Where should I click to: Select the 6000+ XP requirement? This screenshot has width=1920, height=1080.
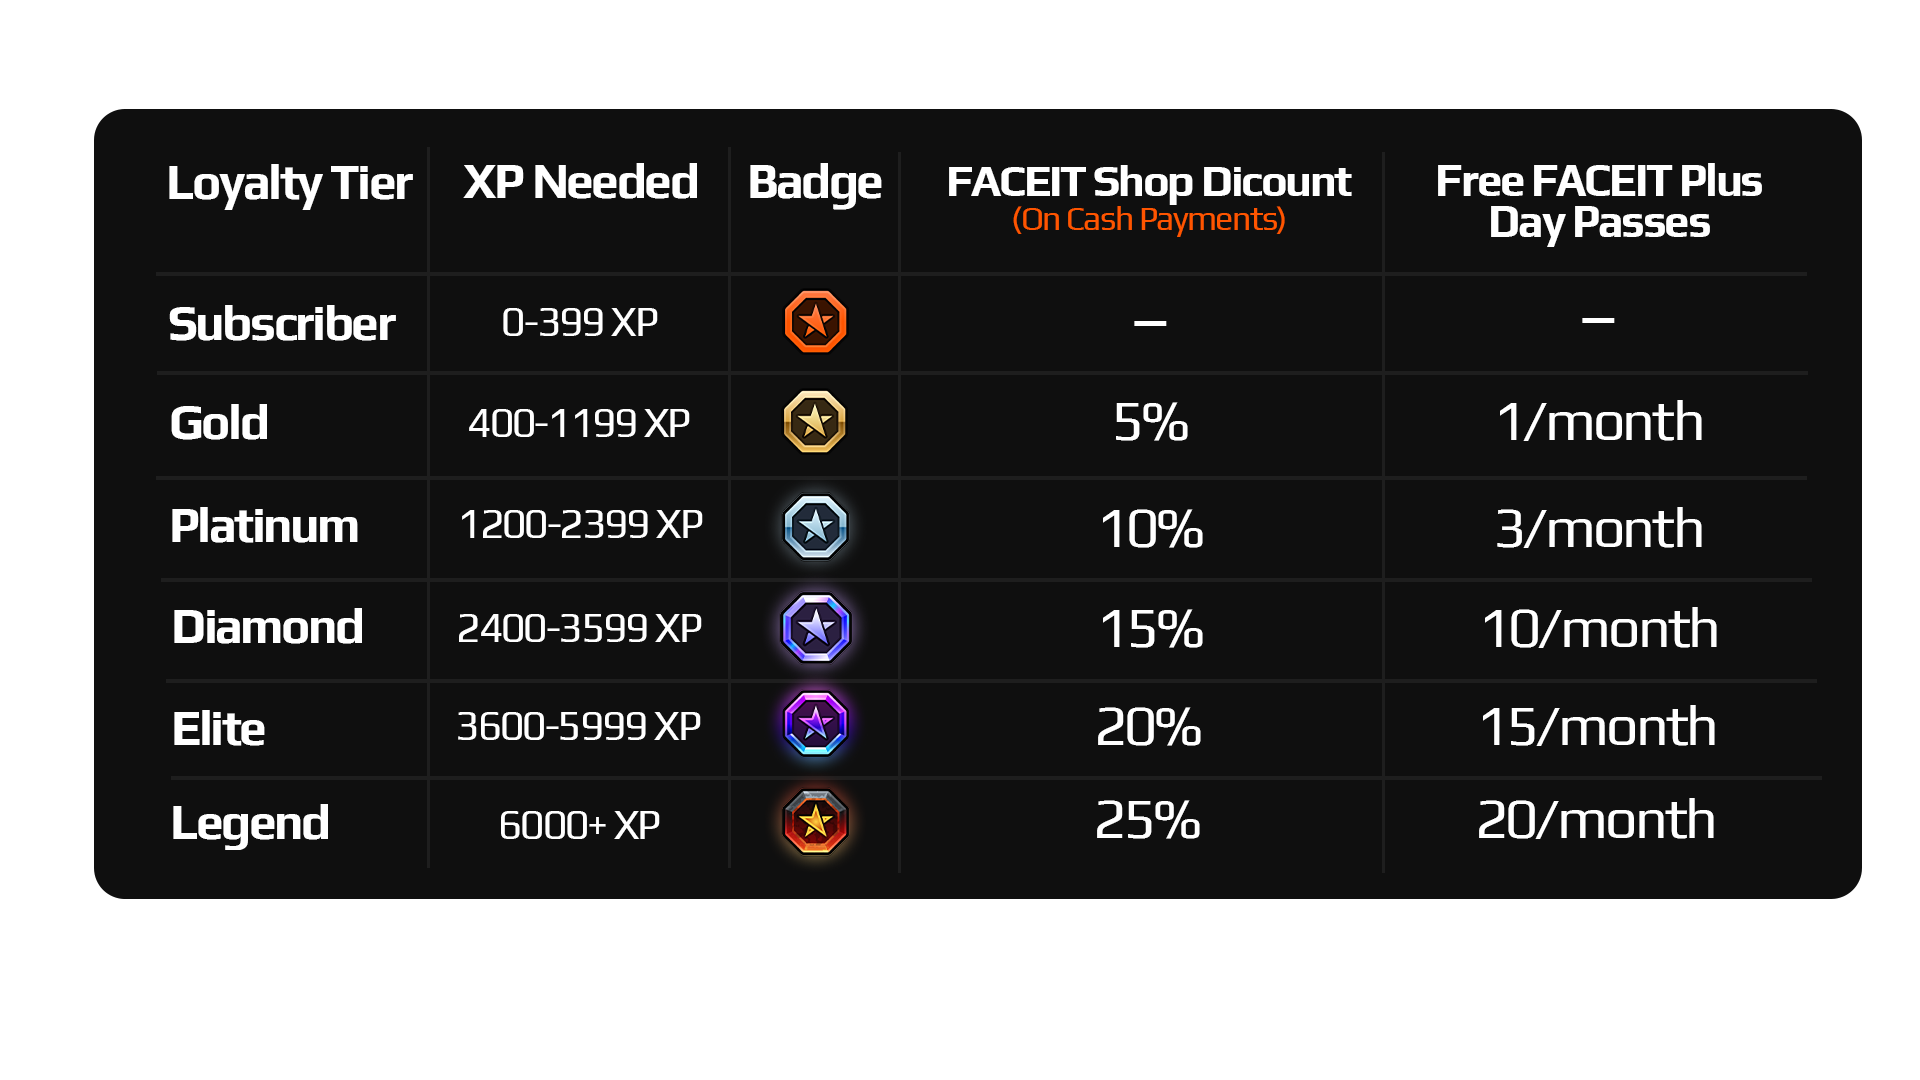(x=579, y=825)
